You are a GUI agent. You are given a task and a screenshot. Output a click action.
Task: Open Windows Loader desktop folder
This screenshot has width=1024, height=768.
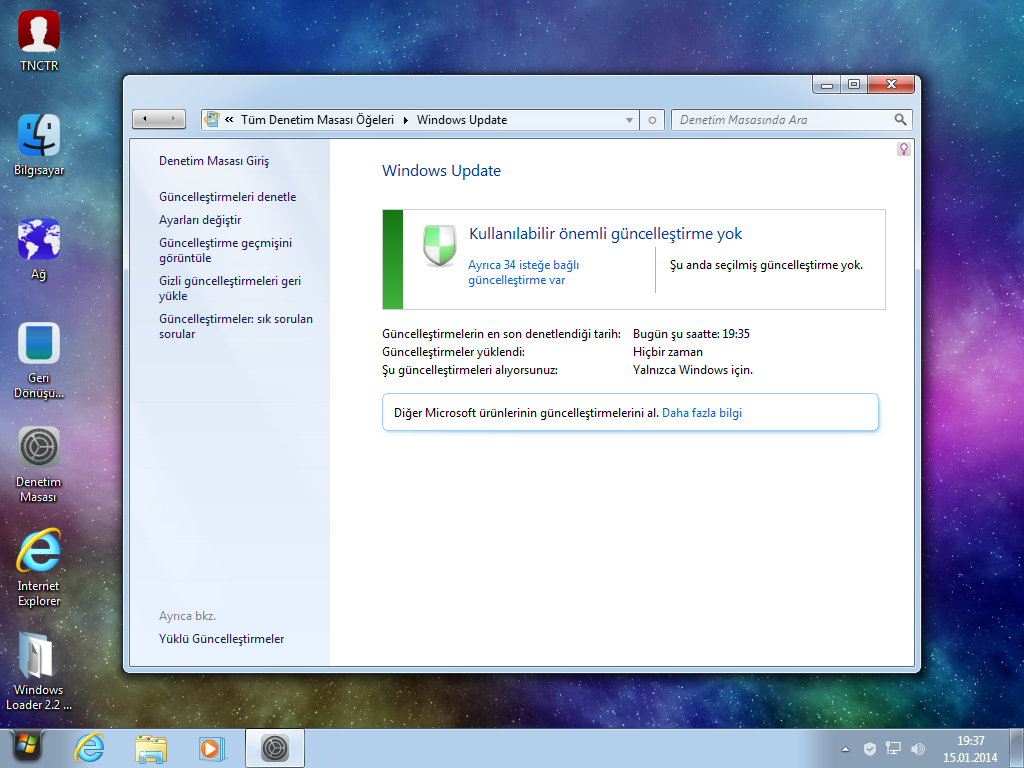[39, 668]
